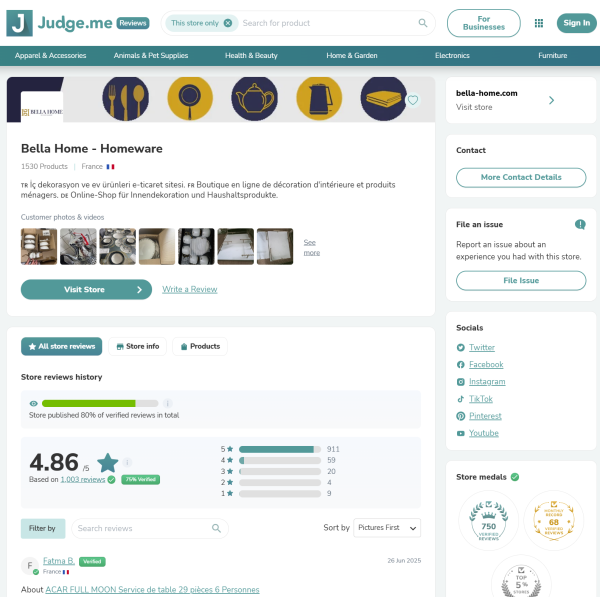Click the search reviews magnifier icon
Image resolution: width=600 pixels, height=600 pixels.
coord(216,528)
